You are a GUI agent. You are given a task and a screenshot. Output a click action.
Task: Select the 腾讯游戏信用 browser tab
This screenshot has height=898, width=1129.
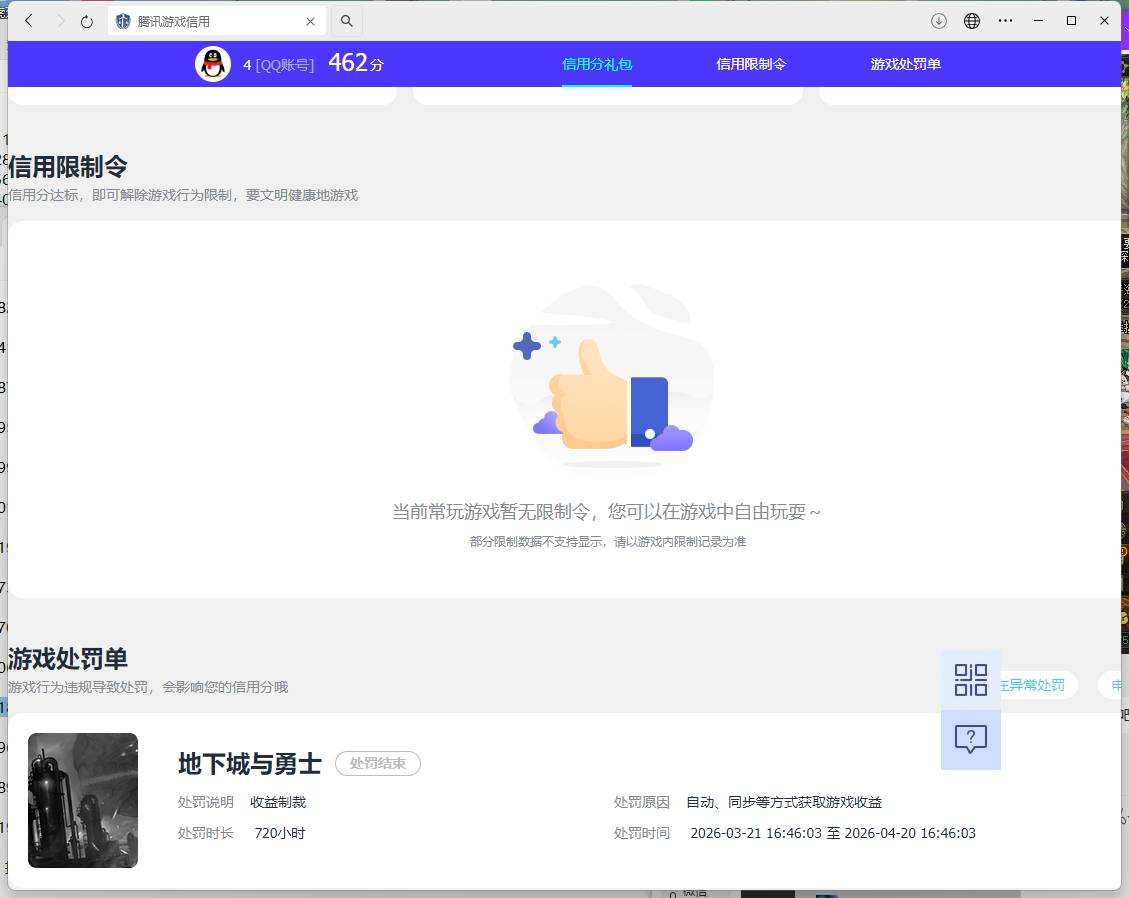[216, 22]
